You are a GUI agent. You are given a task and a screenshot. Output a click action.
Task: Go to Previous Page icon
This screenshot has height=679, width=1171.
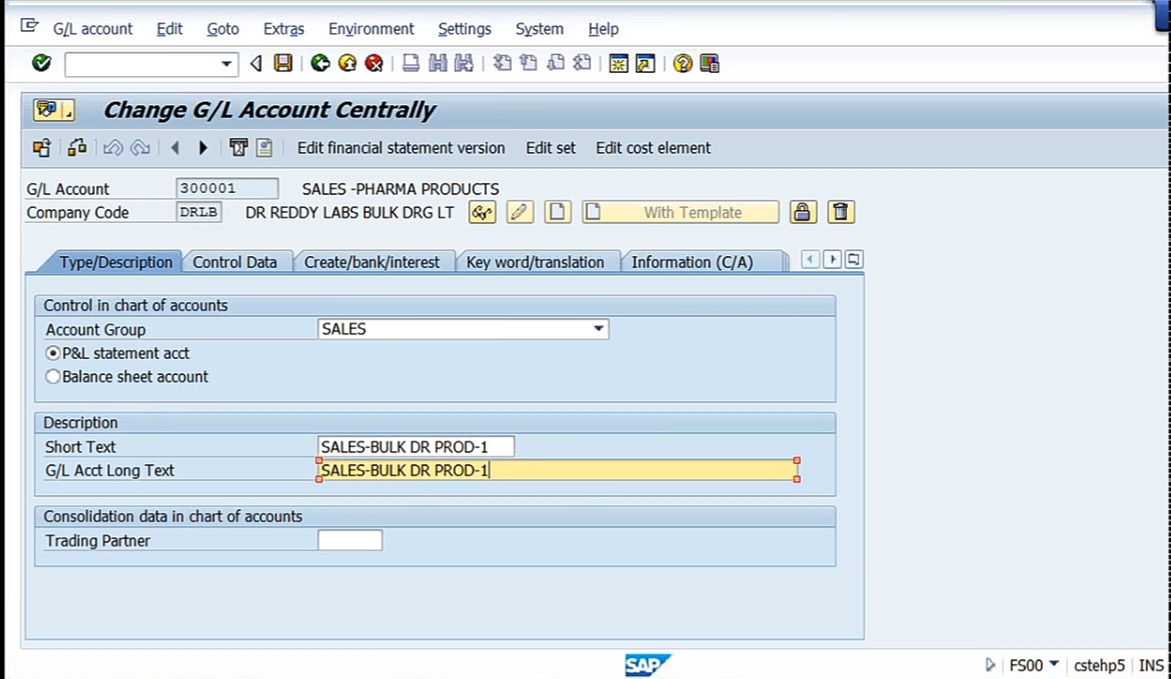529,63
